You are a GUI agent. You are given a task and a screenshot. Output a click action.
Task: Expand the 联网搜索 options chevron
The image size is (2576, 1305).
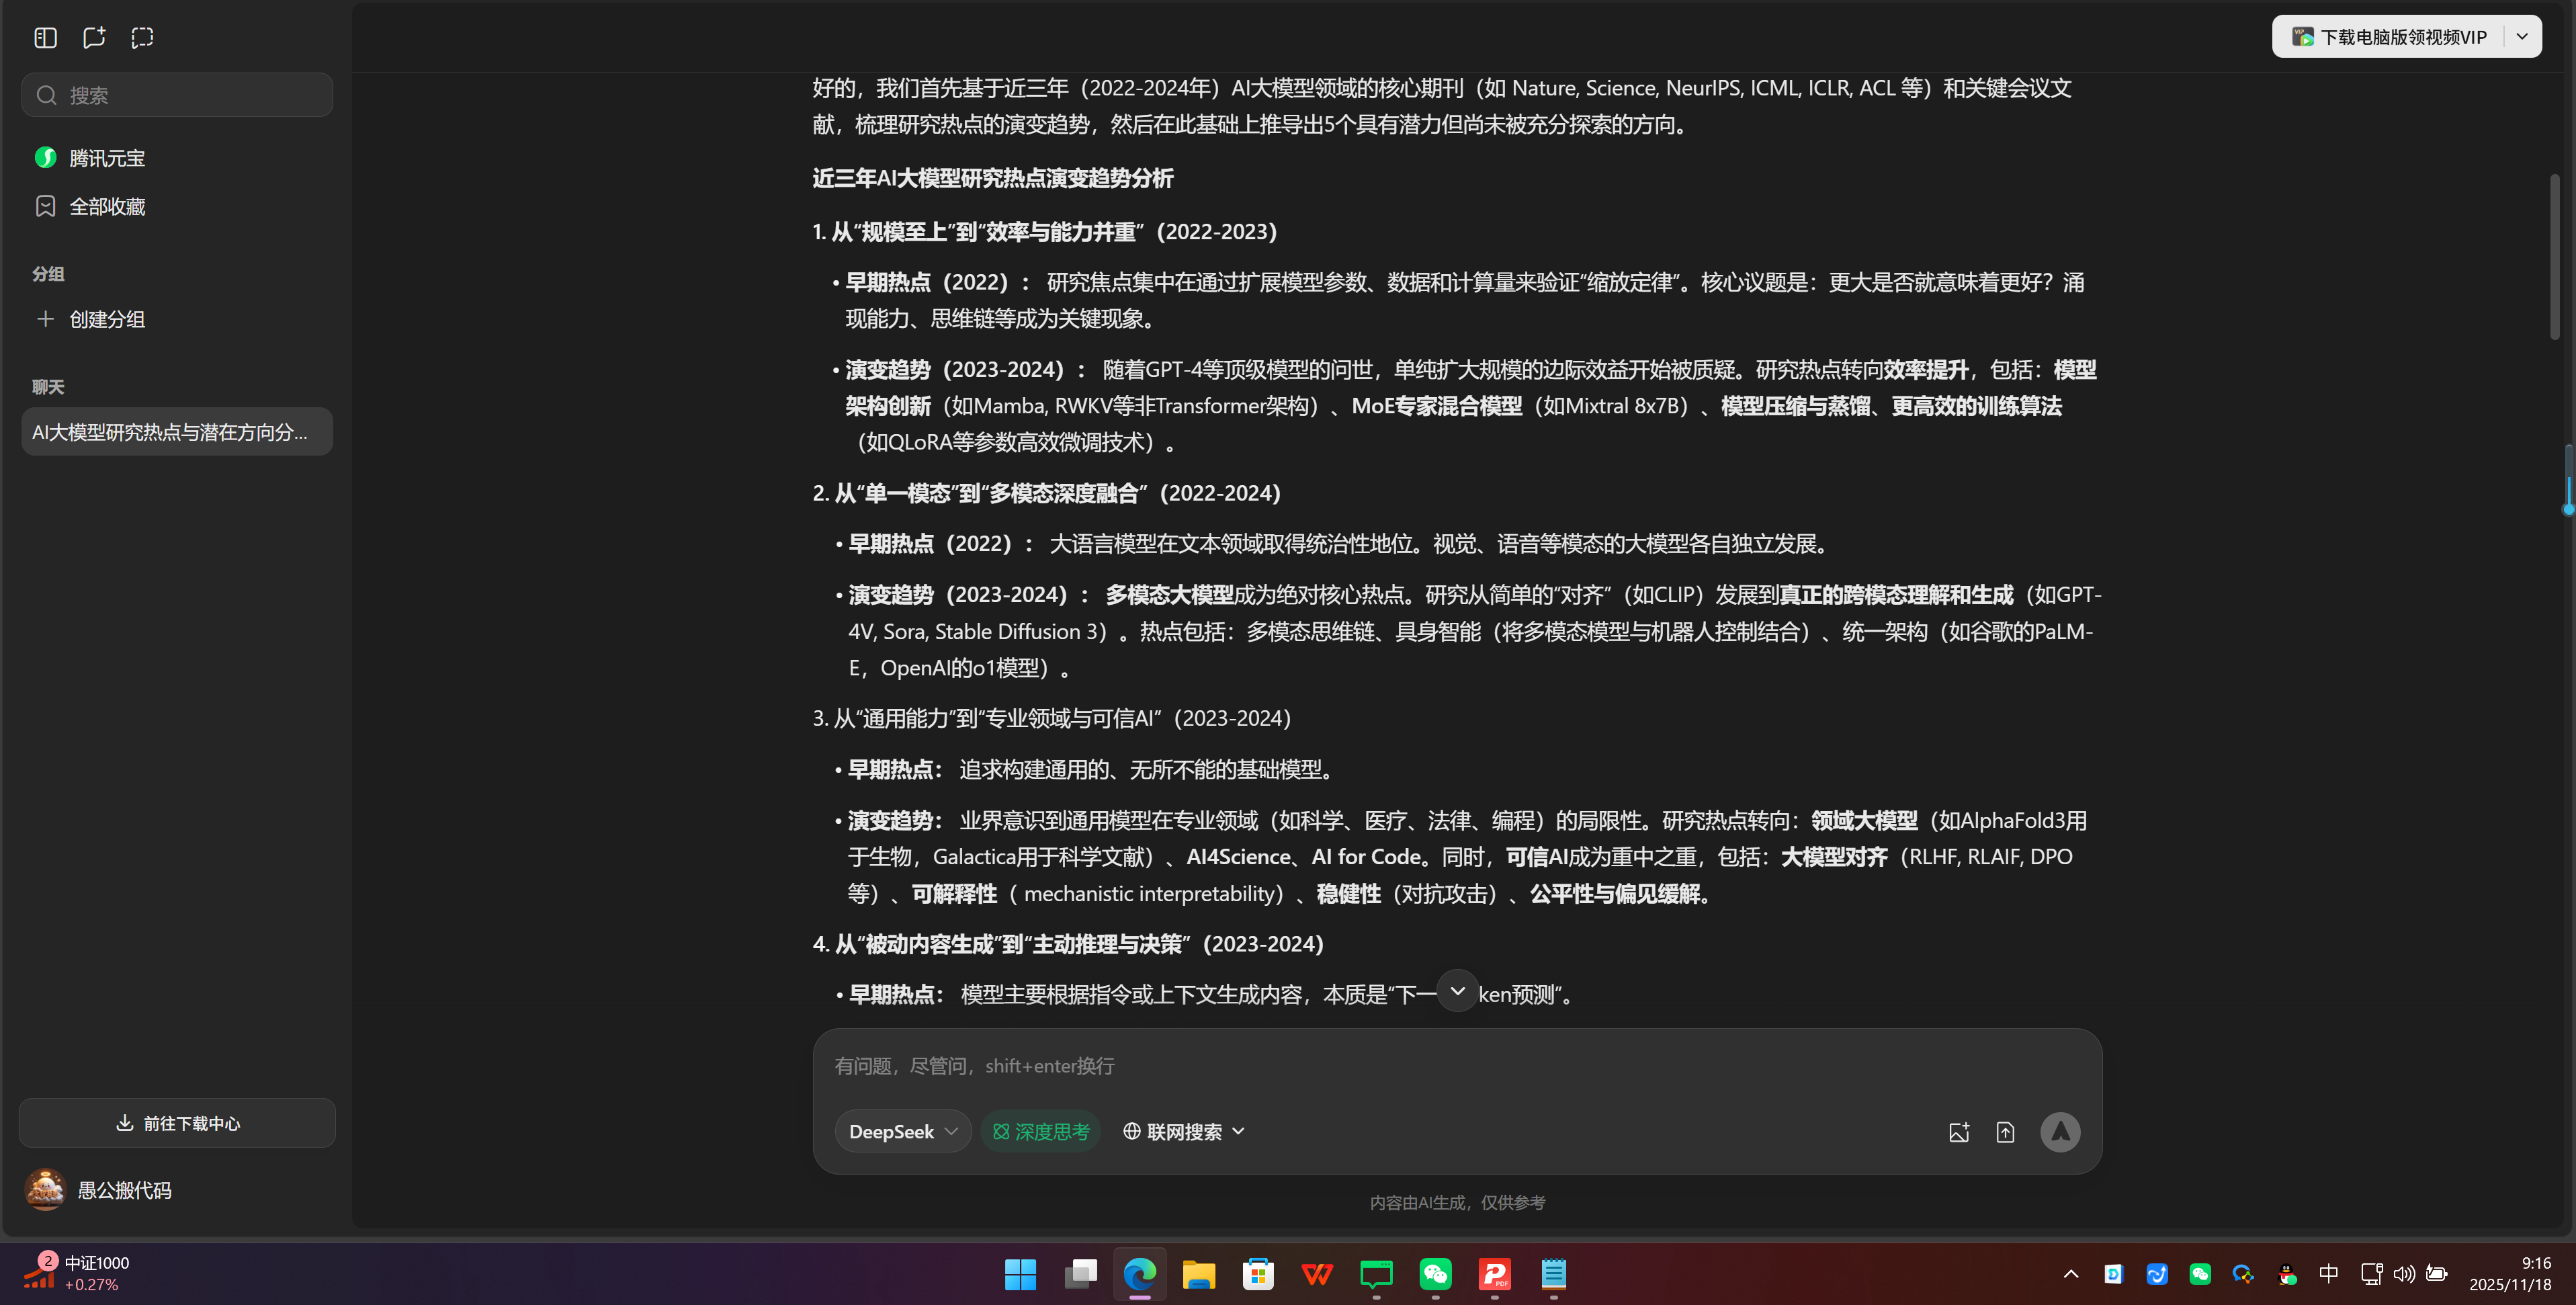point(1237,1131)
